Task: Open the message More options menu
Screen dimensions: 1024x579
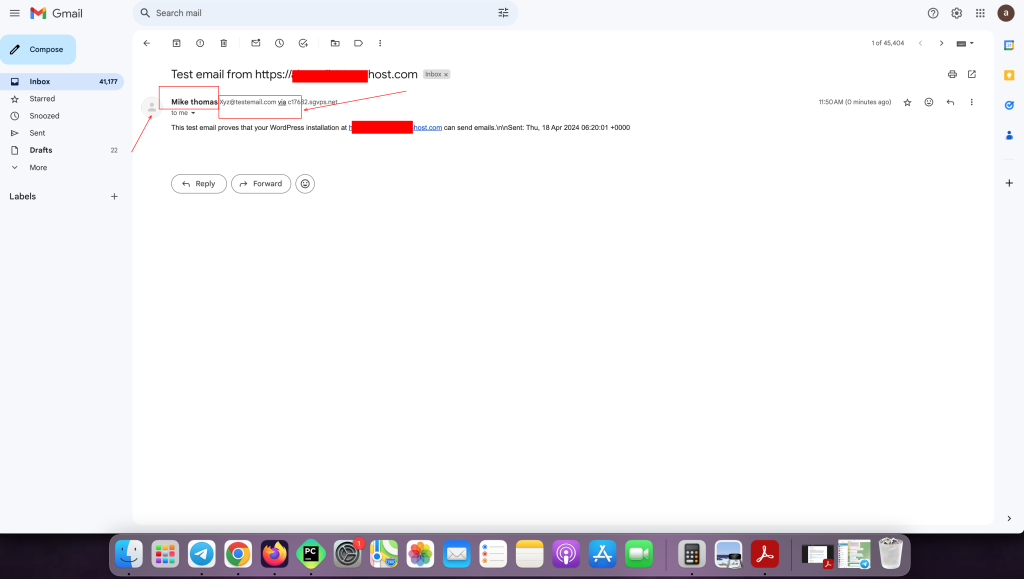Action: [x=971, y=102]
